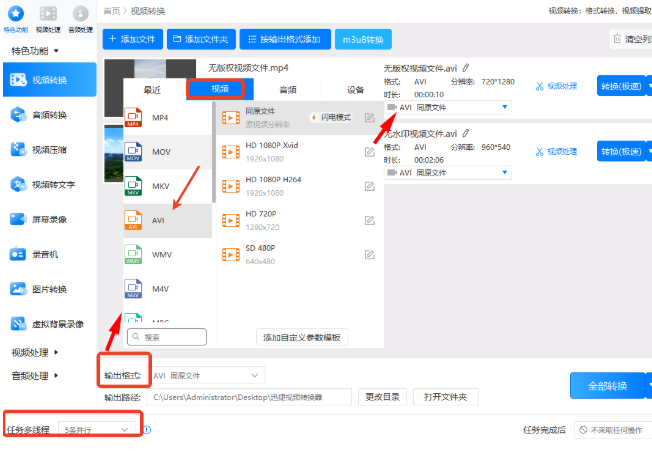
Task: Click the format 搜索 field
Action: coord(167,337)
